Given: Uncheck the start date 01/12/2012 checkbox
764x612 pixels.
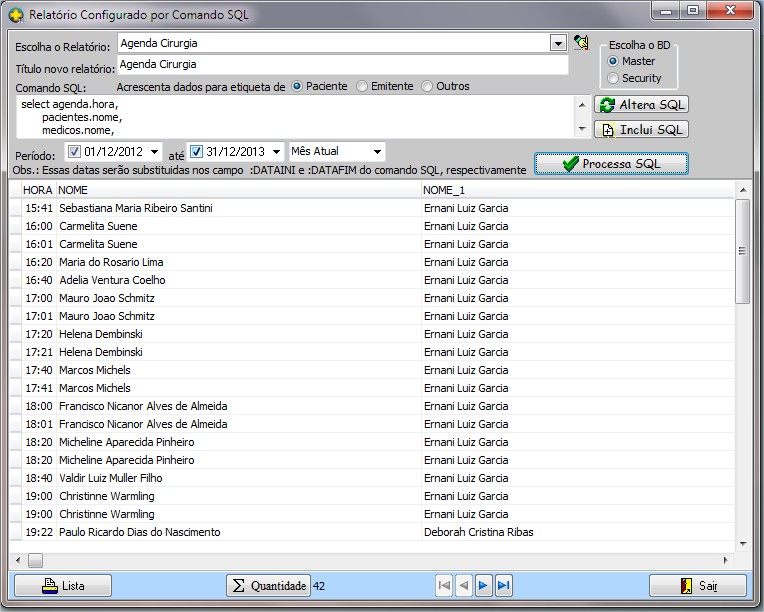Looking at the screenshot, I should 74,152.
